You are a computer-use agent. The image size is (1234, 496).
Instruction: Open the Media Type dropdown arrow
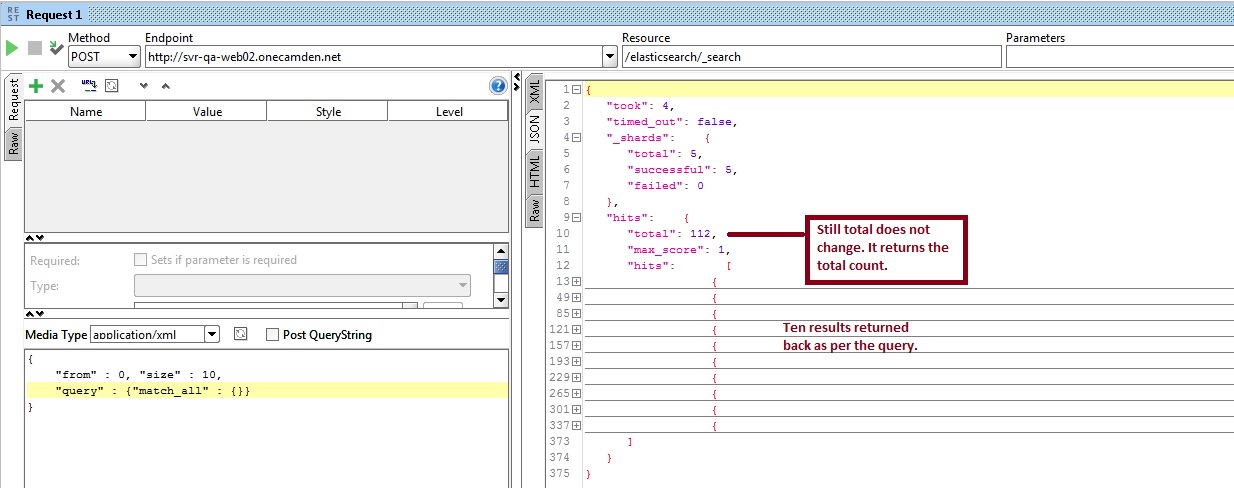(x=212, y=334)
